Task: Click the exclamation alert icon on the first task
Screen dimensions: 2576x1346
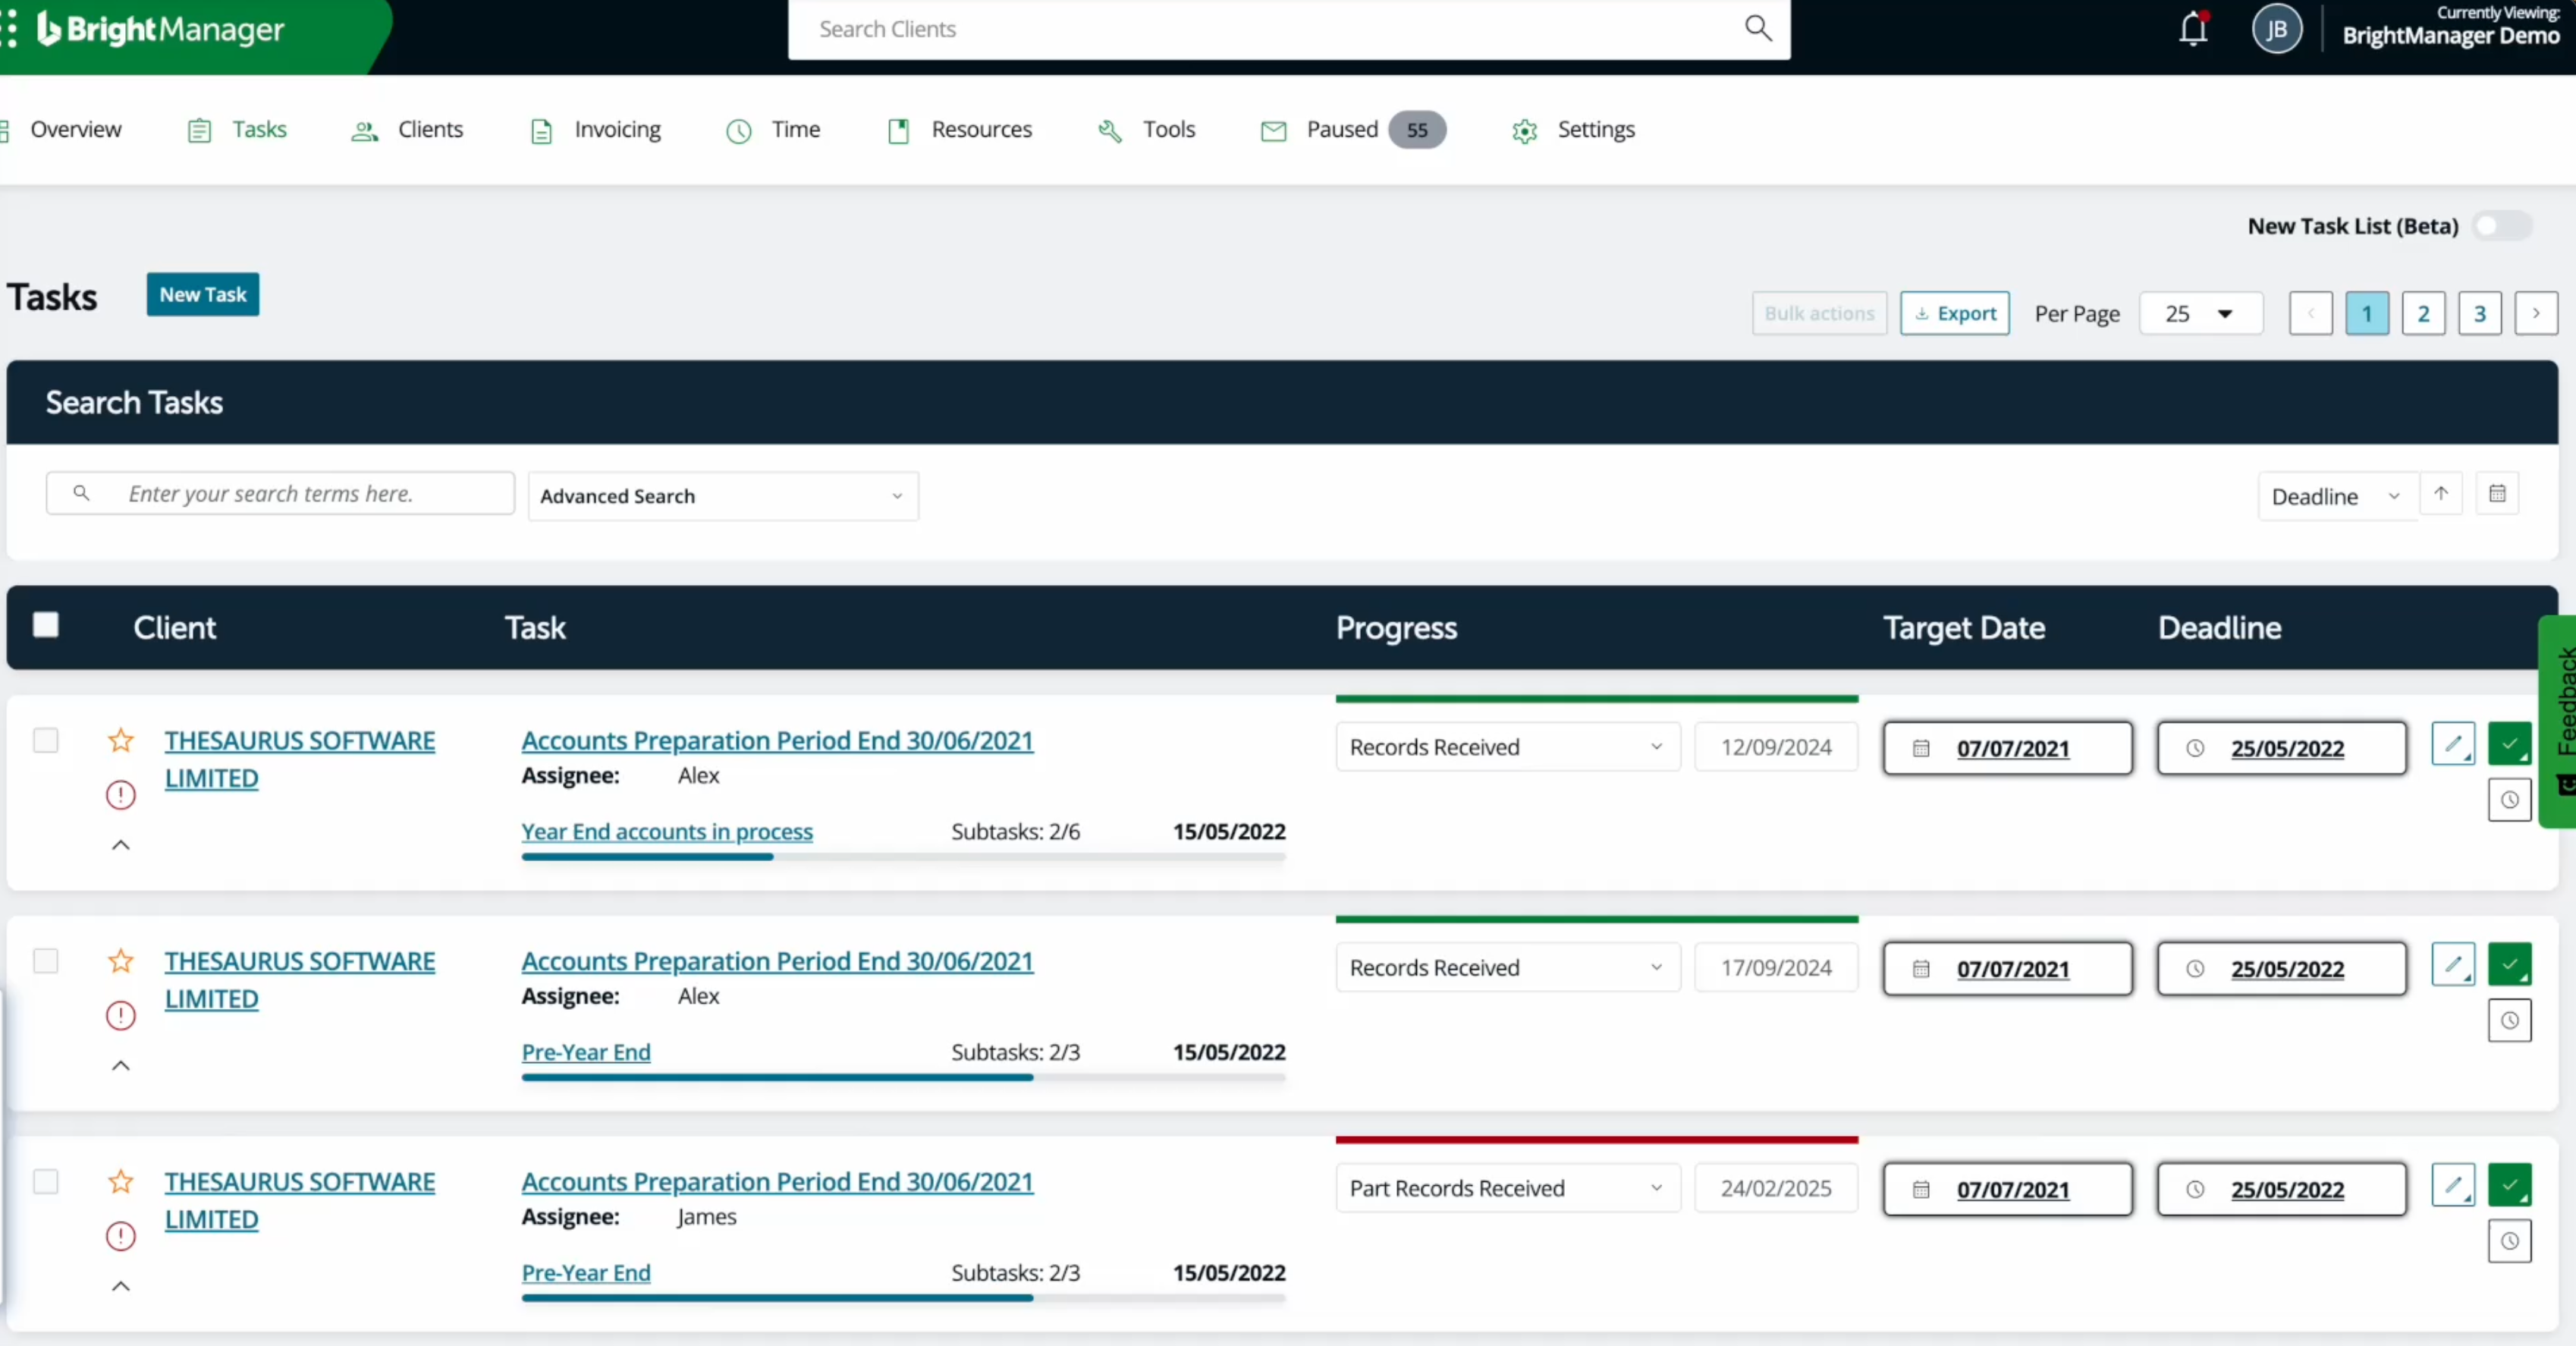Action: [120, 794]
